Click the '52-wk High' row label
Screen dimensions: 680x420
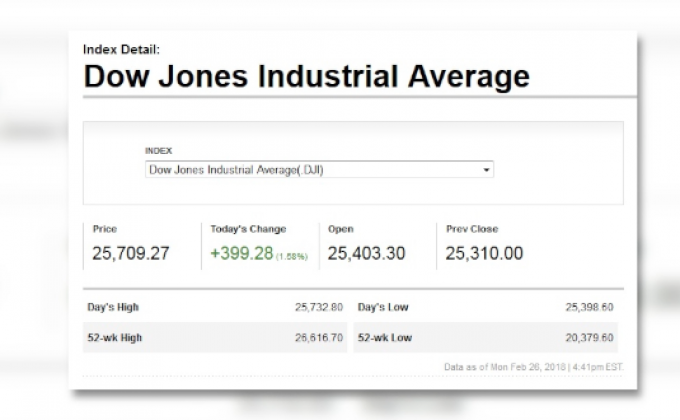115,338
